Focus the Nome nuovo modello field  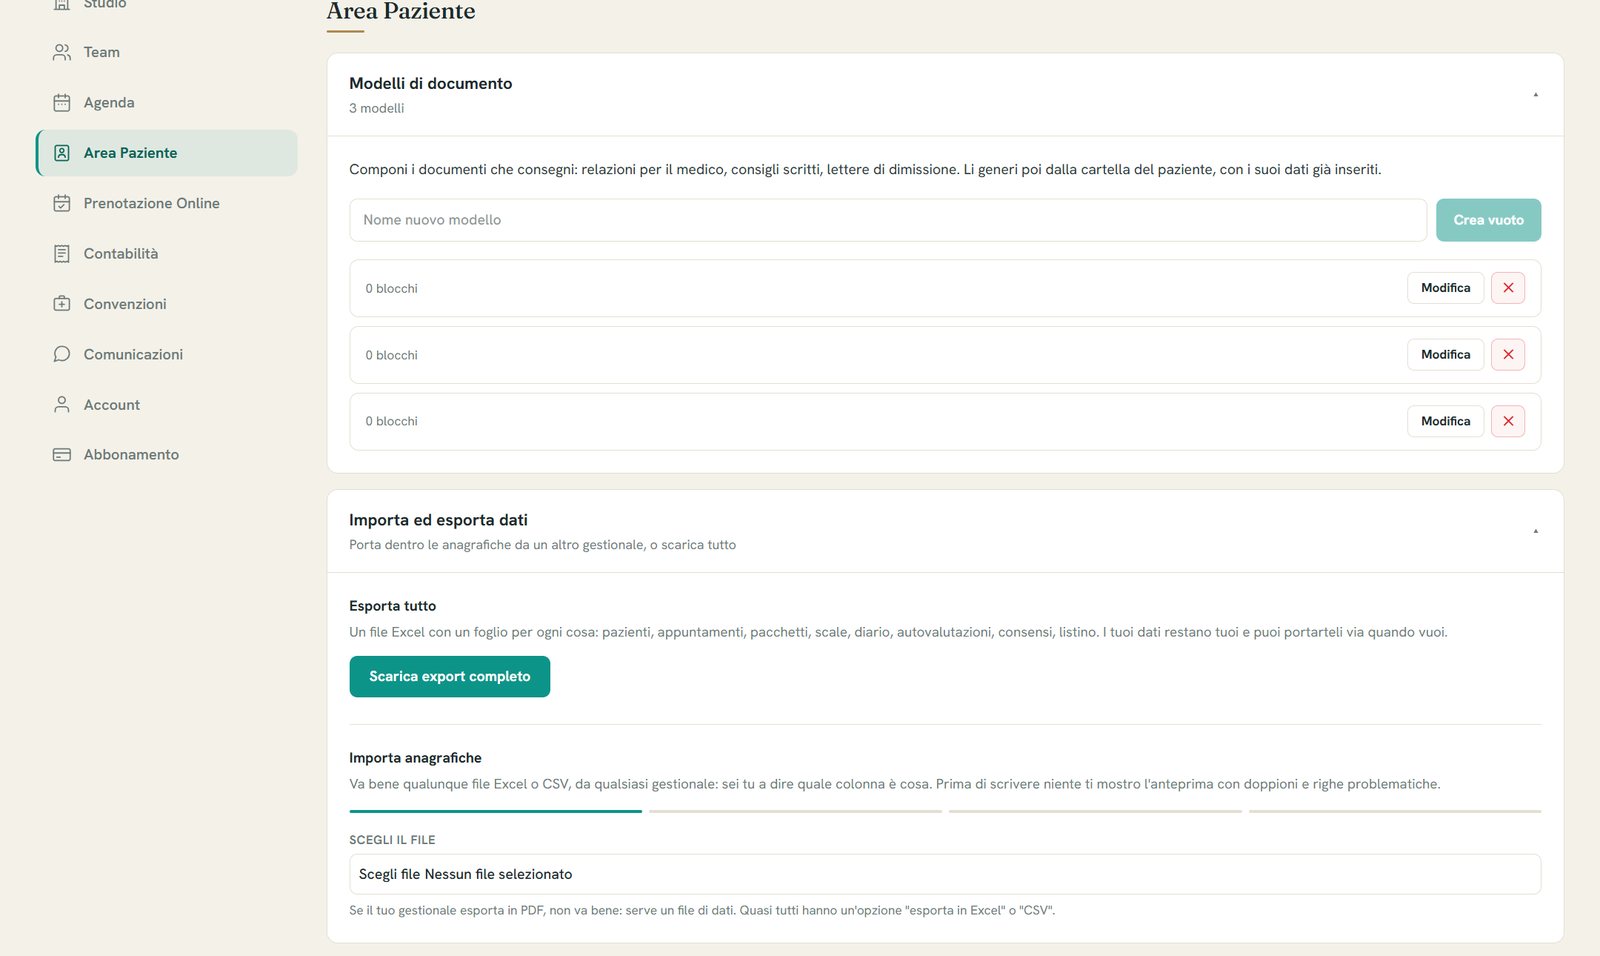click(x=888, y=220)
